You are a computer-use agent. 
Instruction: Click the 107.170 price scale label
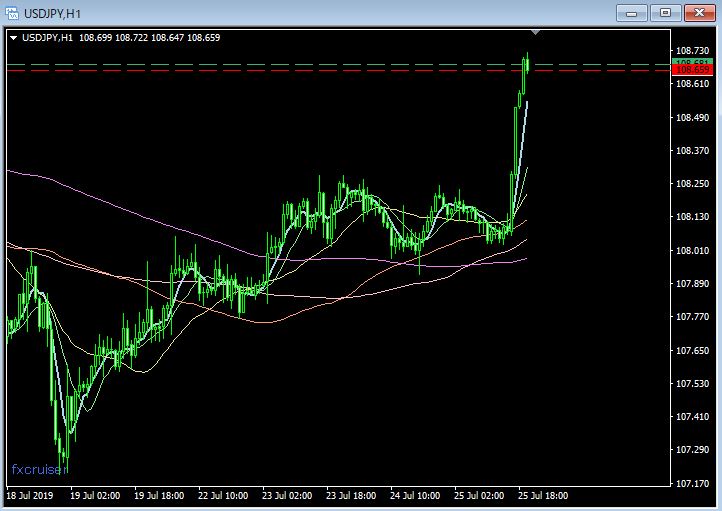tap(692, 483)
